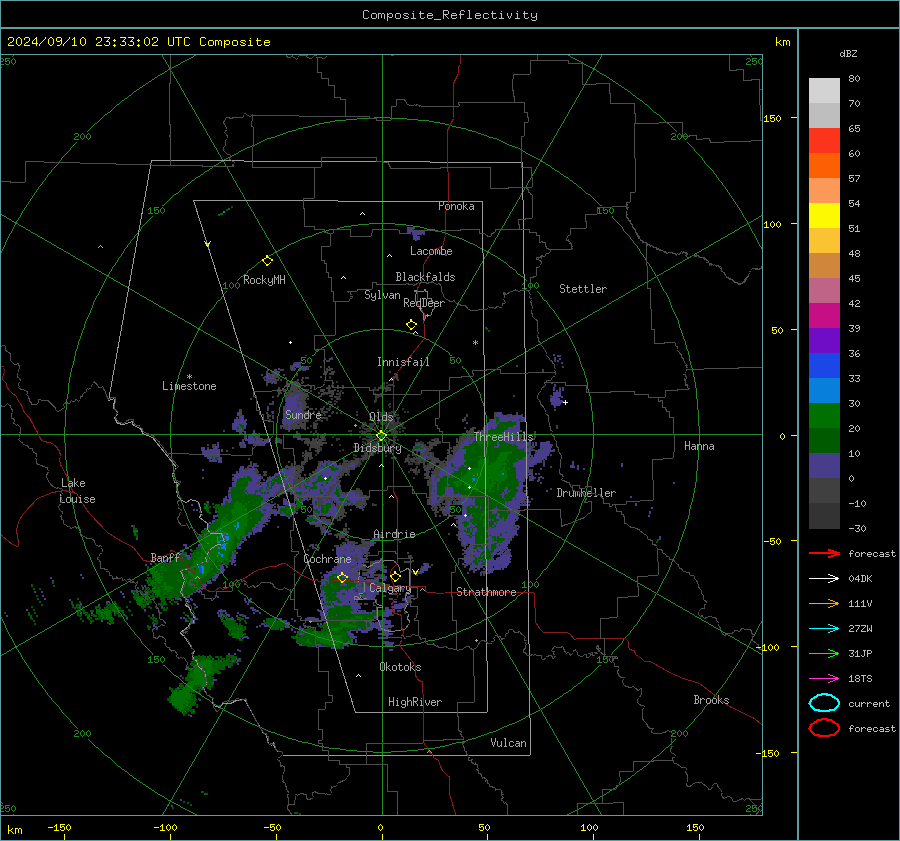
Task: Select the blue 33 dBZ color swatch
Action: click(x=824, y=365)
